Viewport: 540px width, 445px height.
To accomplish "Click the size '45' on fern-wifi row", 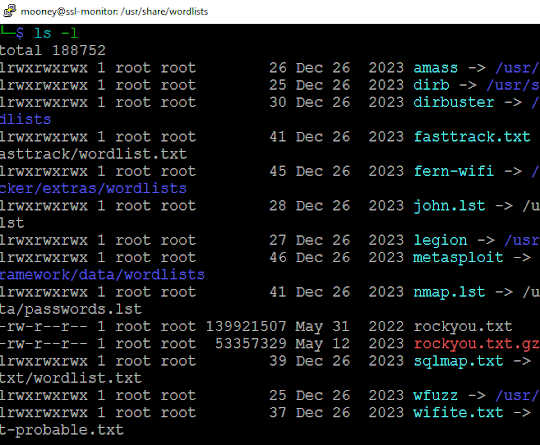I will 278,171.
